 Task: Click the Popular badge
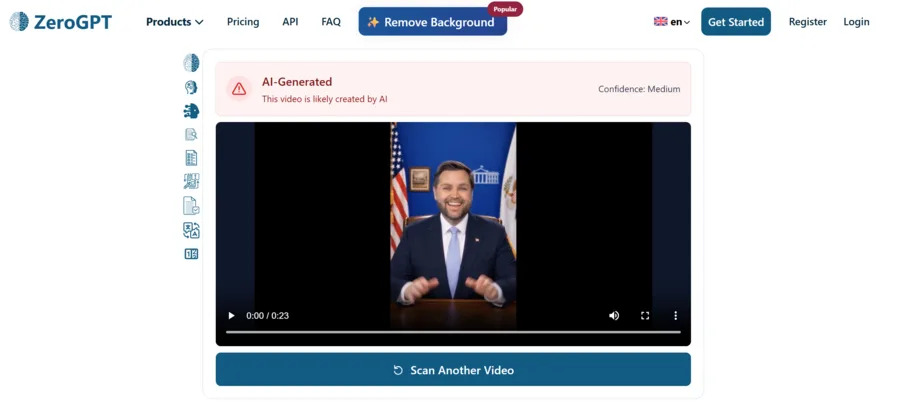(x=505, y=9)
